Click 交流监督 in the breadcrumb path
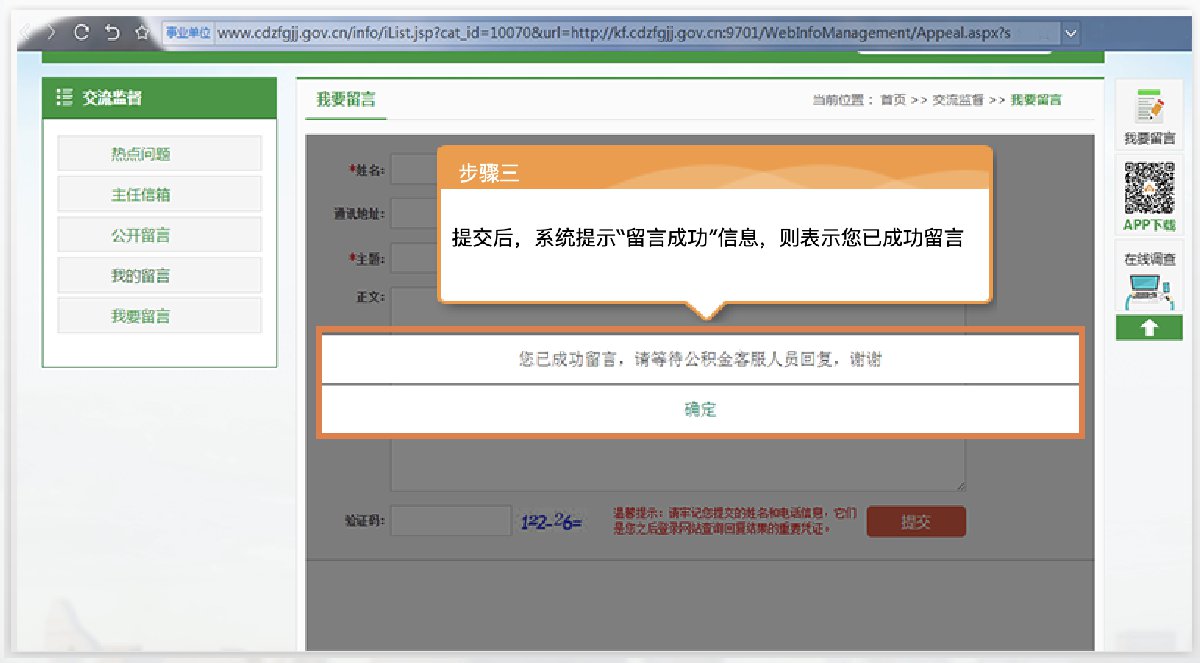Image resolution: width=1200 pixels, height=663 pixels. click(x=957, y=100)
